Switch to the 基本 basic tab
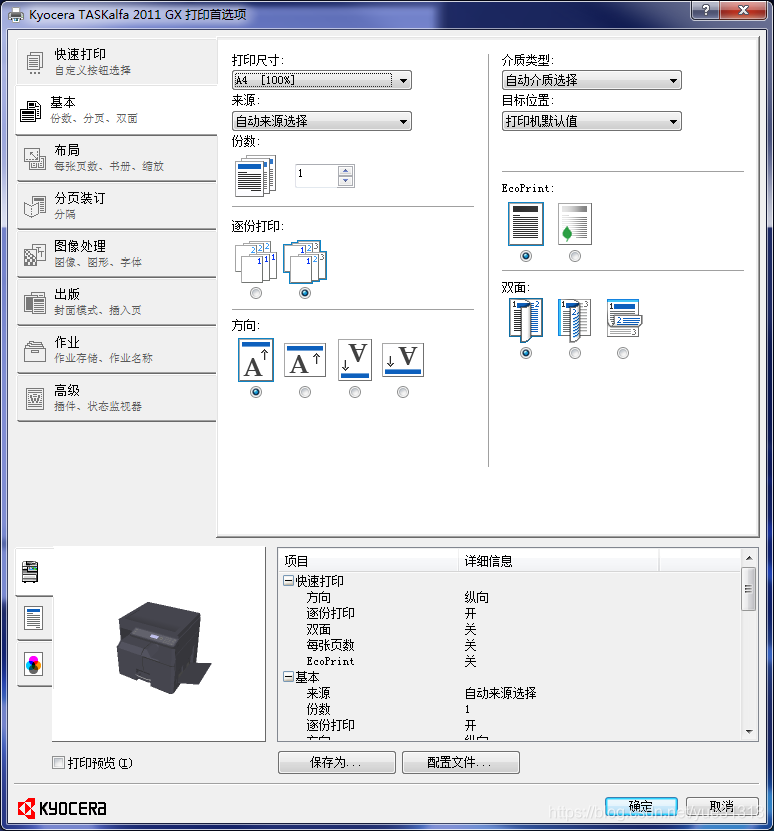774x831 pixels. coord(117,110)
